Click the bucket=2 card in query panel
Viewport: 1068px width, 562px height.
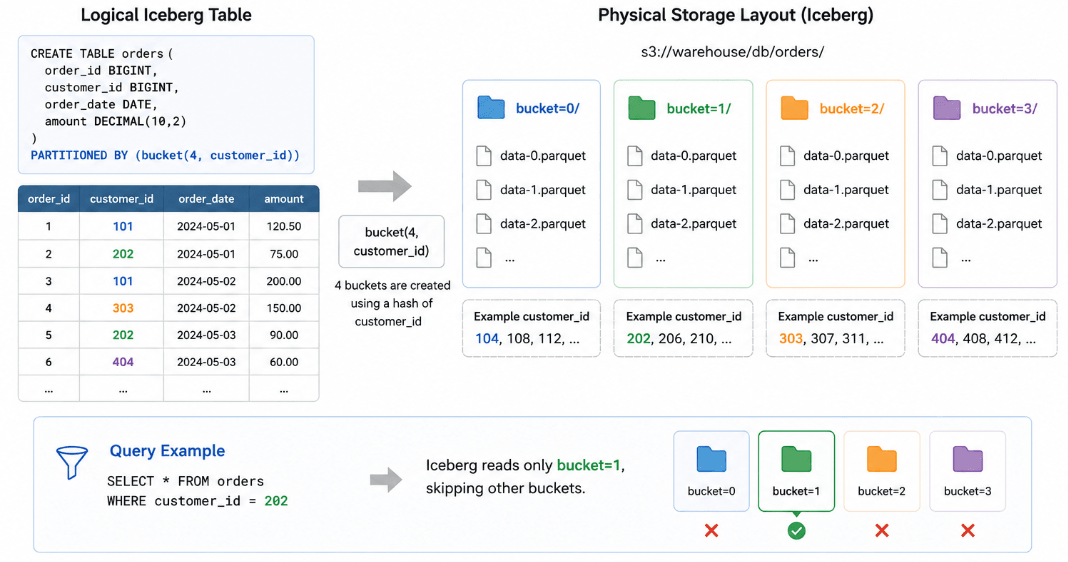click(x=881, y=471)
